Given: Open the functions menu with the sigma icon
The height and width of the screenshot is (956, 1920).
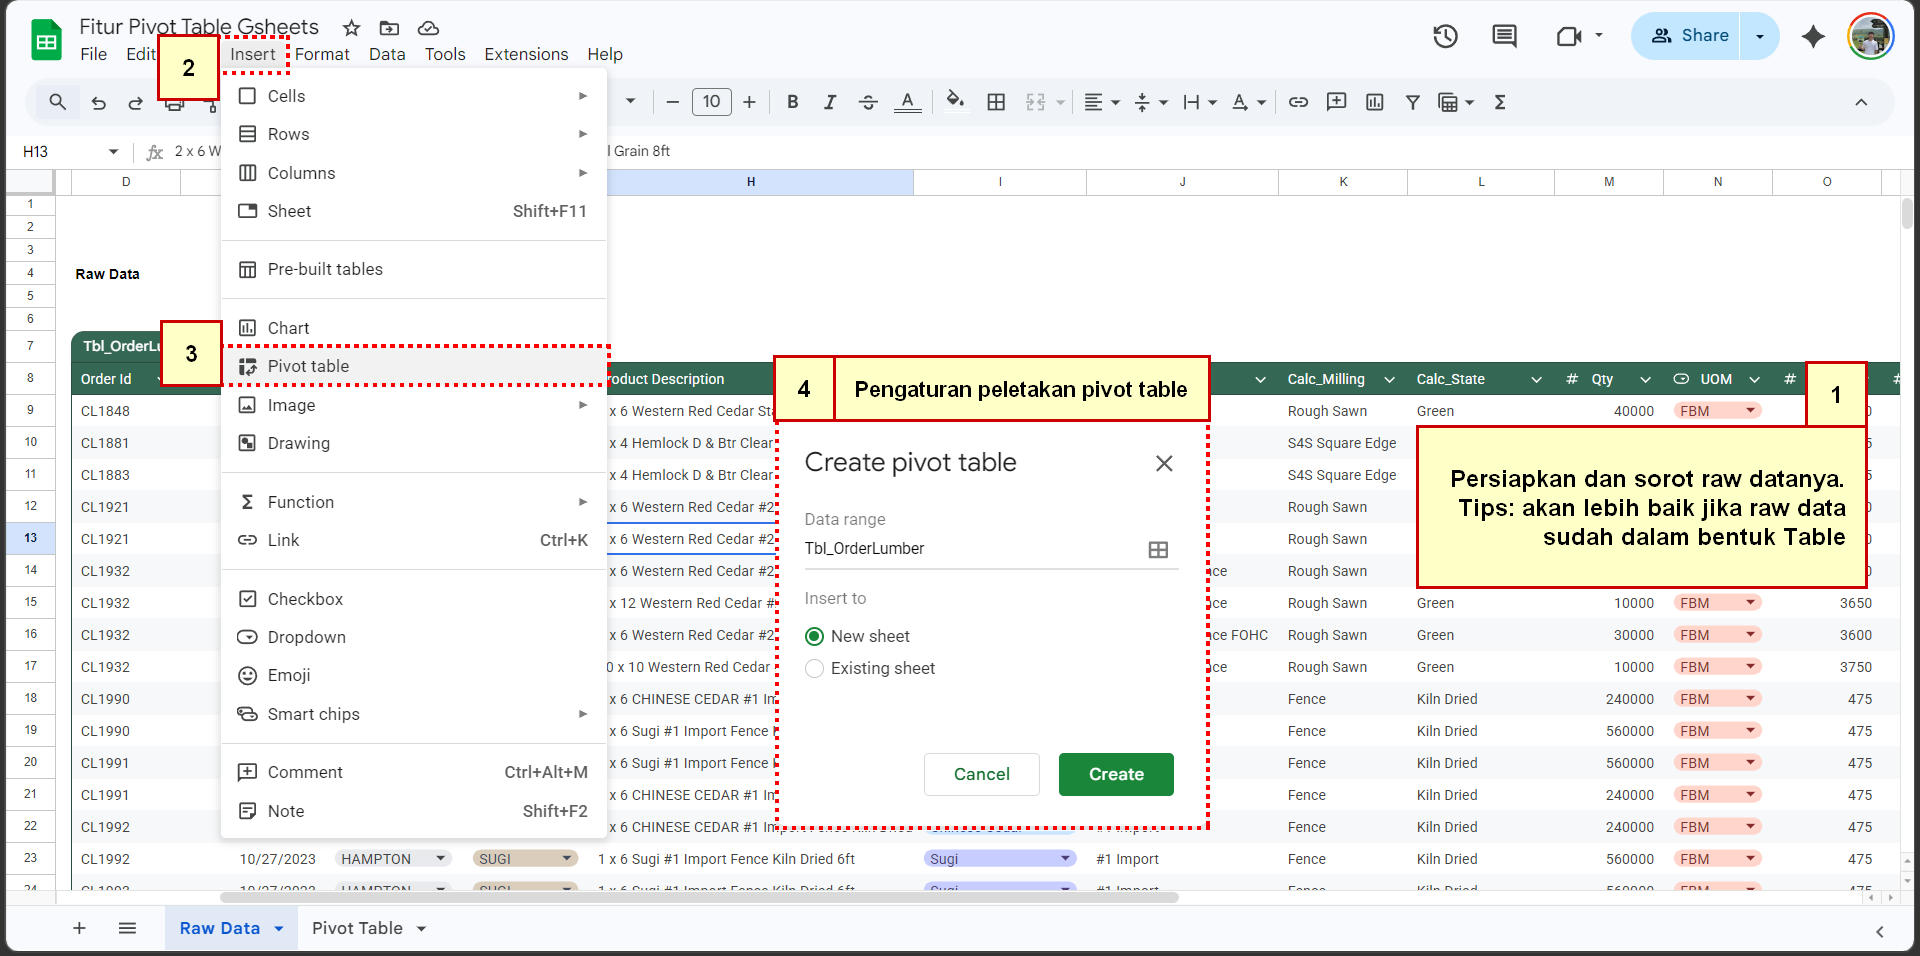Looking at the screenshot, I should 1500,102.
